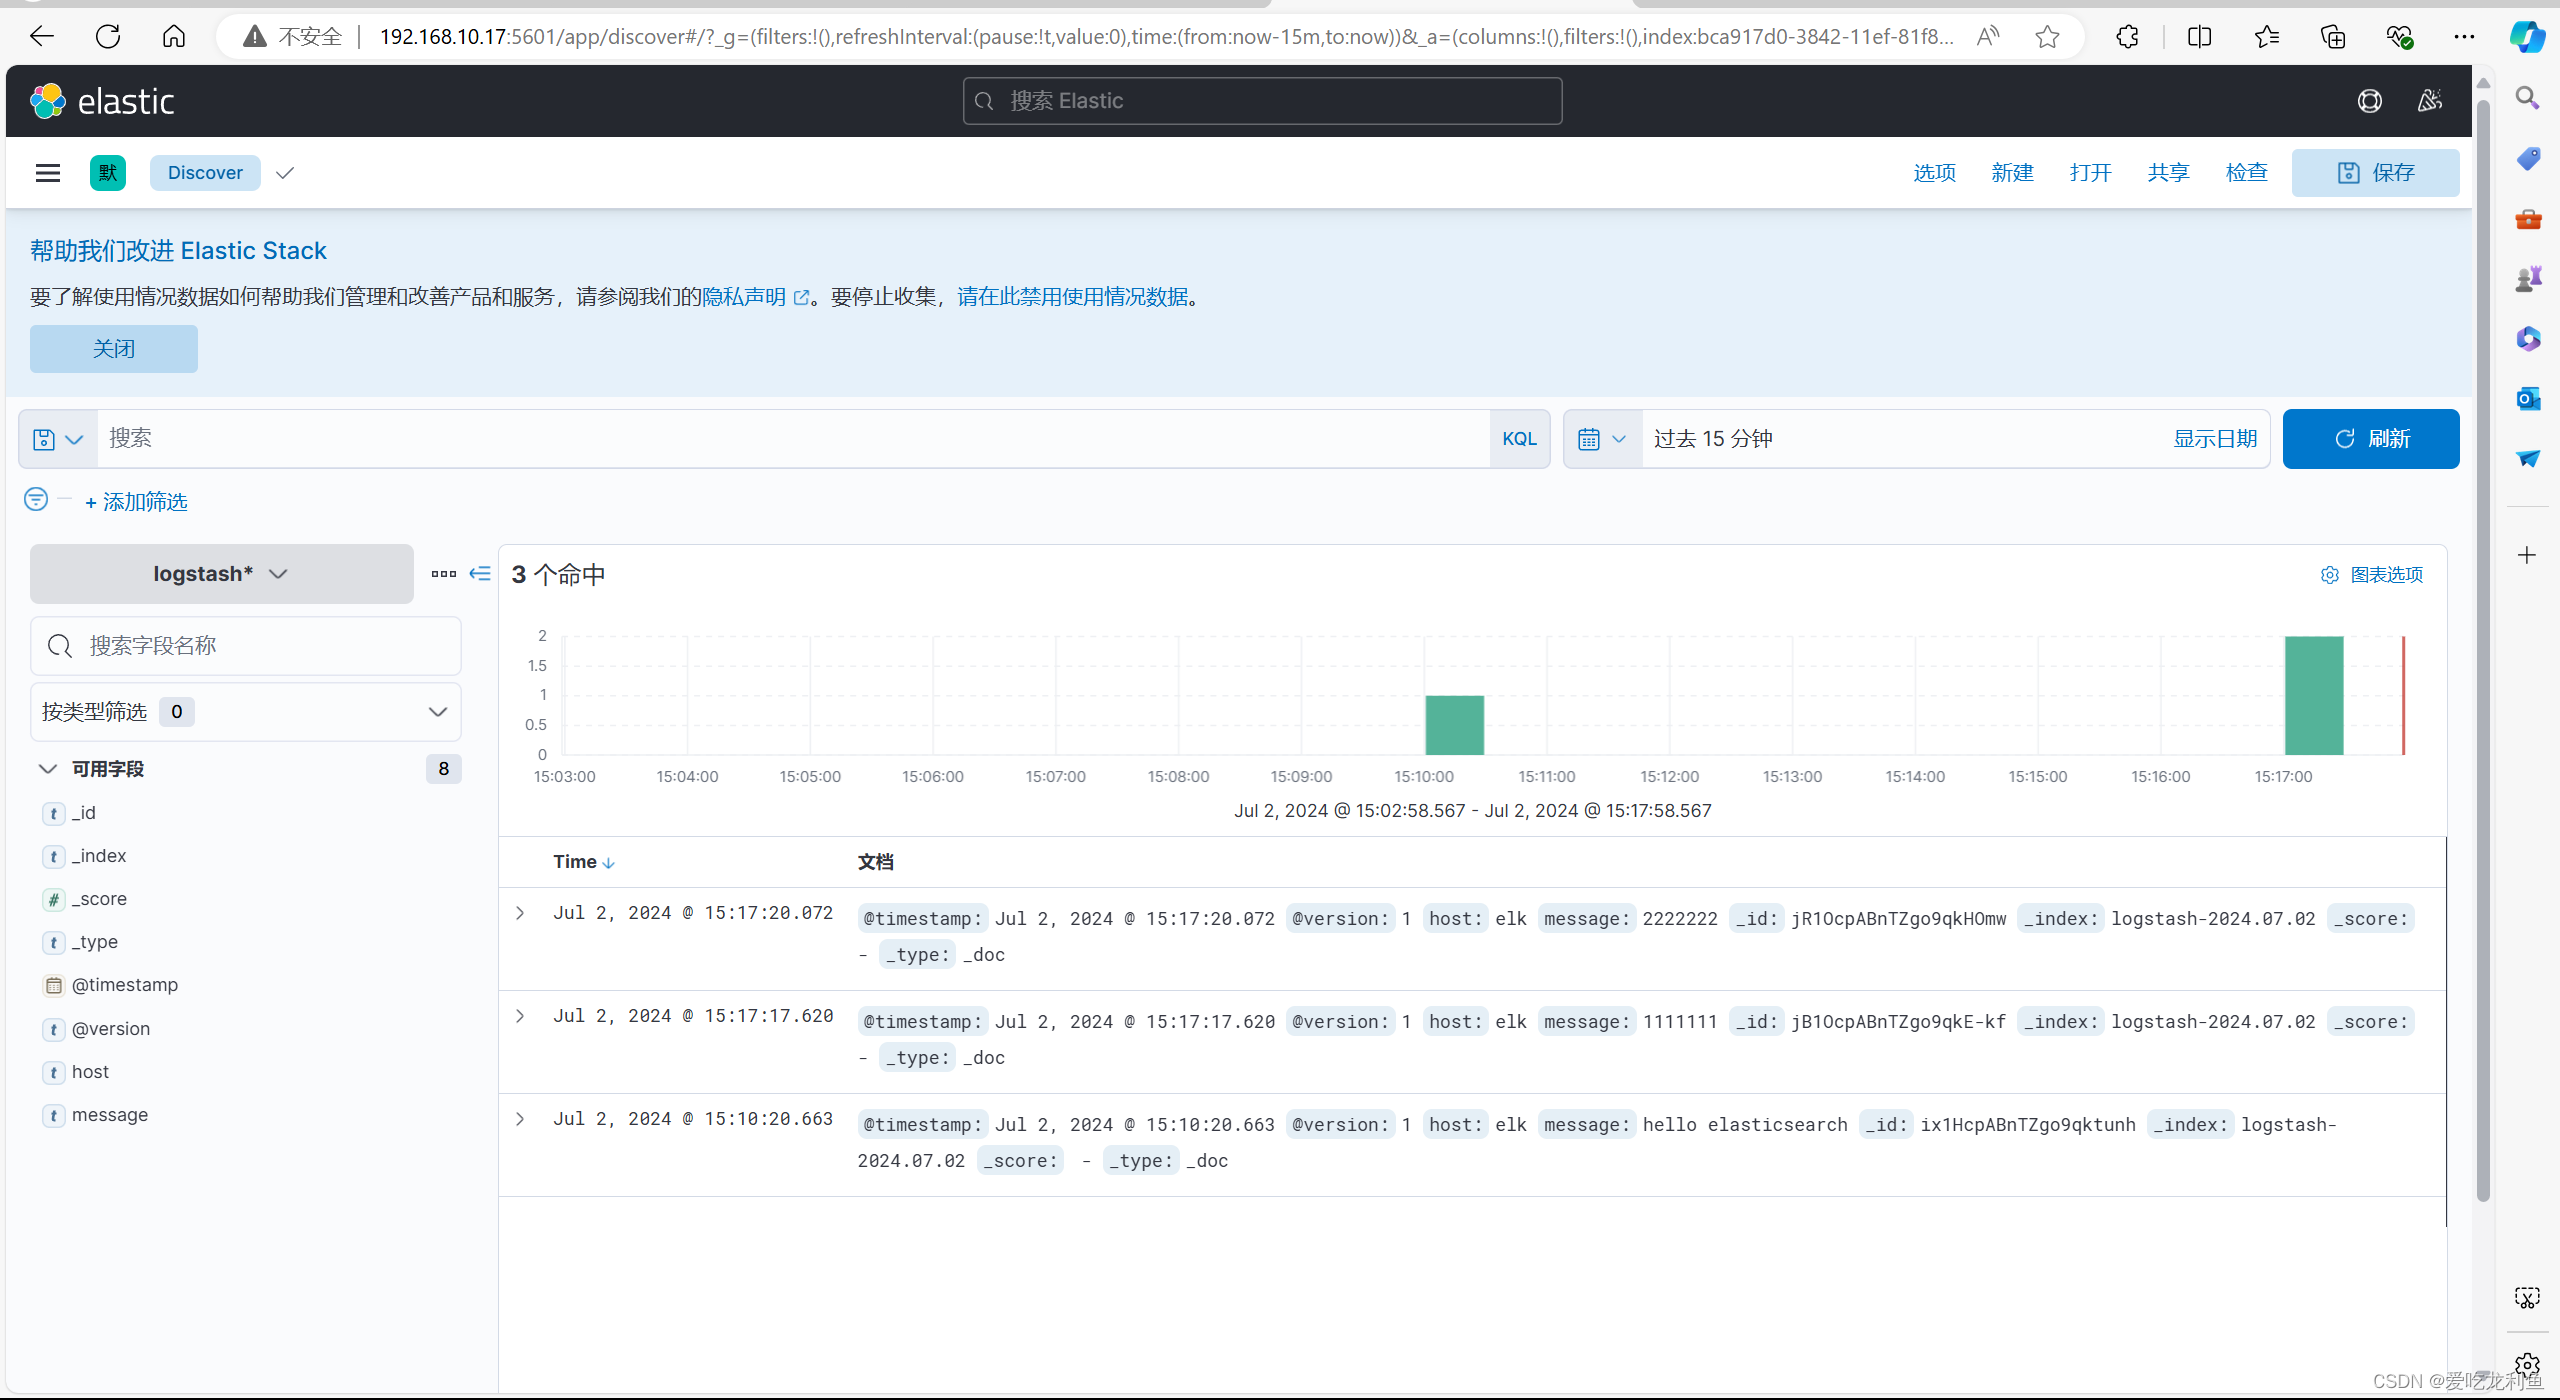Collapse the available fields section
2560x1400 pixels.
point(48,769)
